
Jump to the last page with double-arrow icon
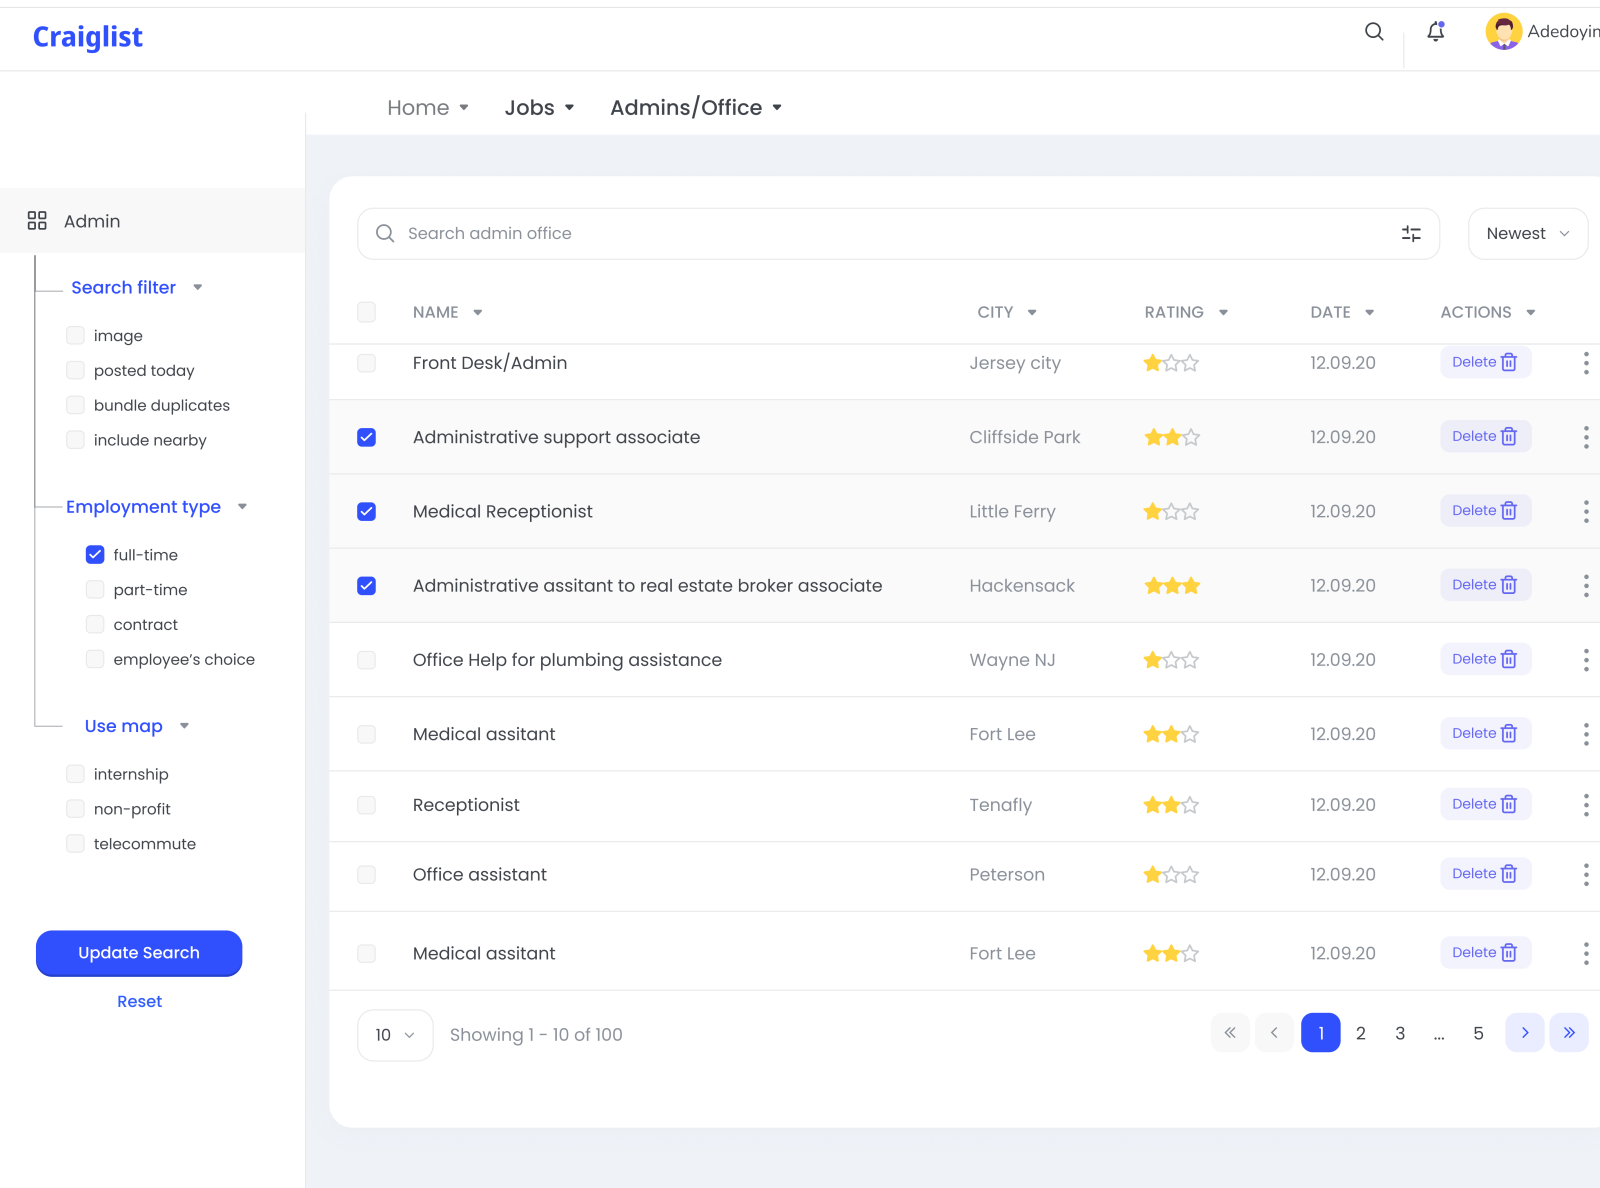(x=1569, y=1033)
